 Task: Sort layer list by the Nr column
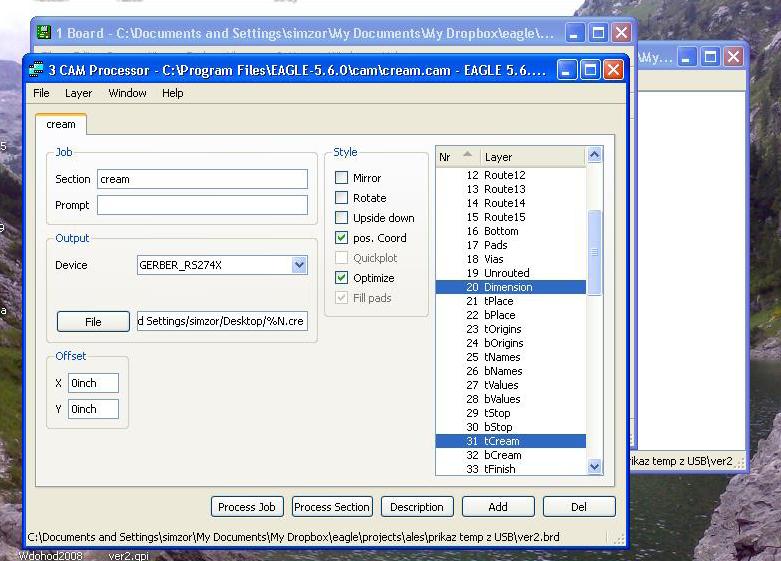coord(457,156)
